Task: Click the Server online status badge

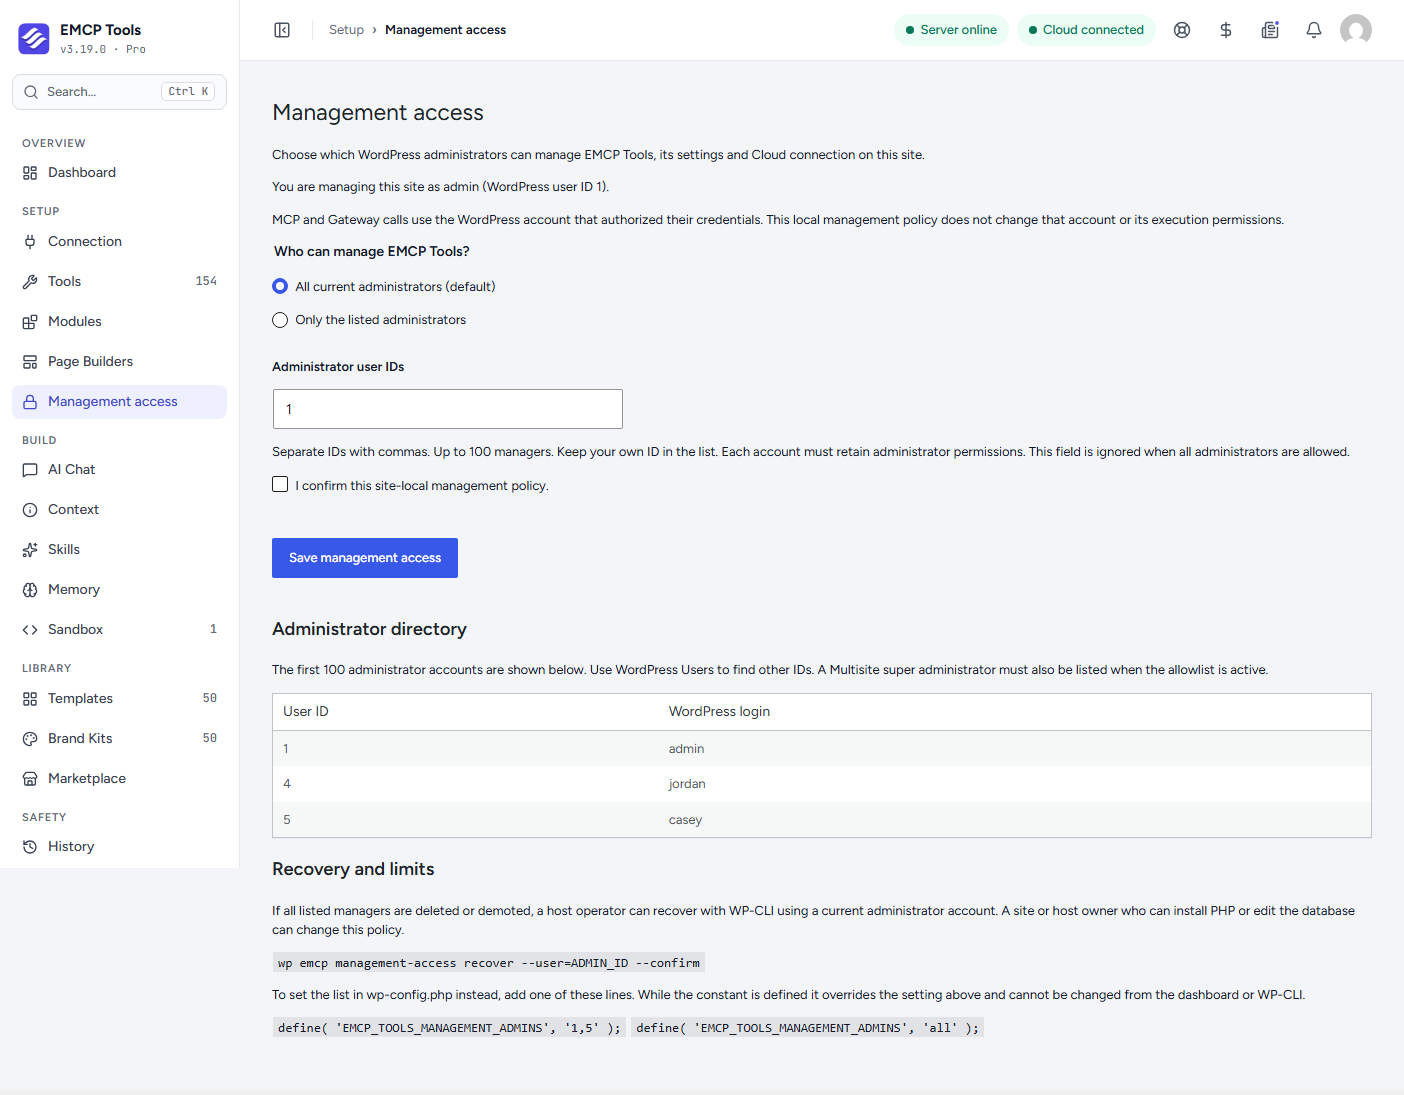Action: 951,30
